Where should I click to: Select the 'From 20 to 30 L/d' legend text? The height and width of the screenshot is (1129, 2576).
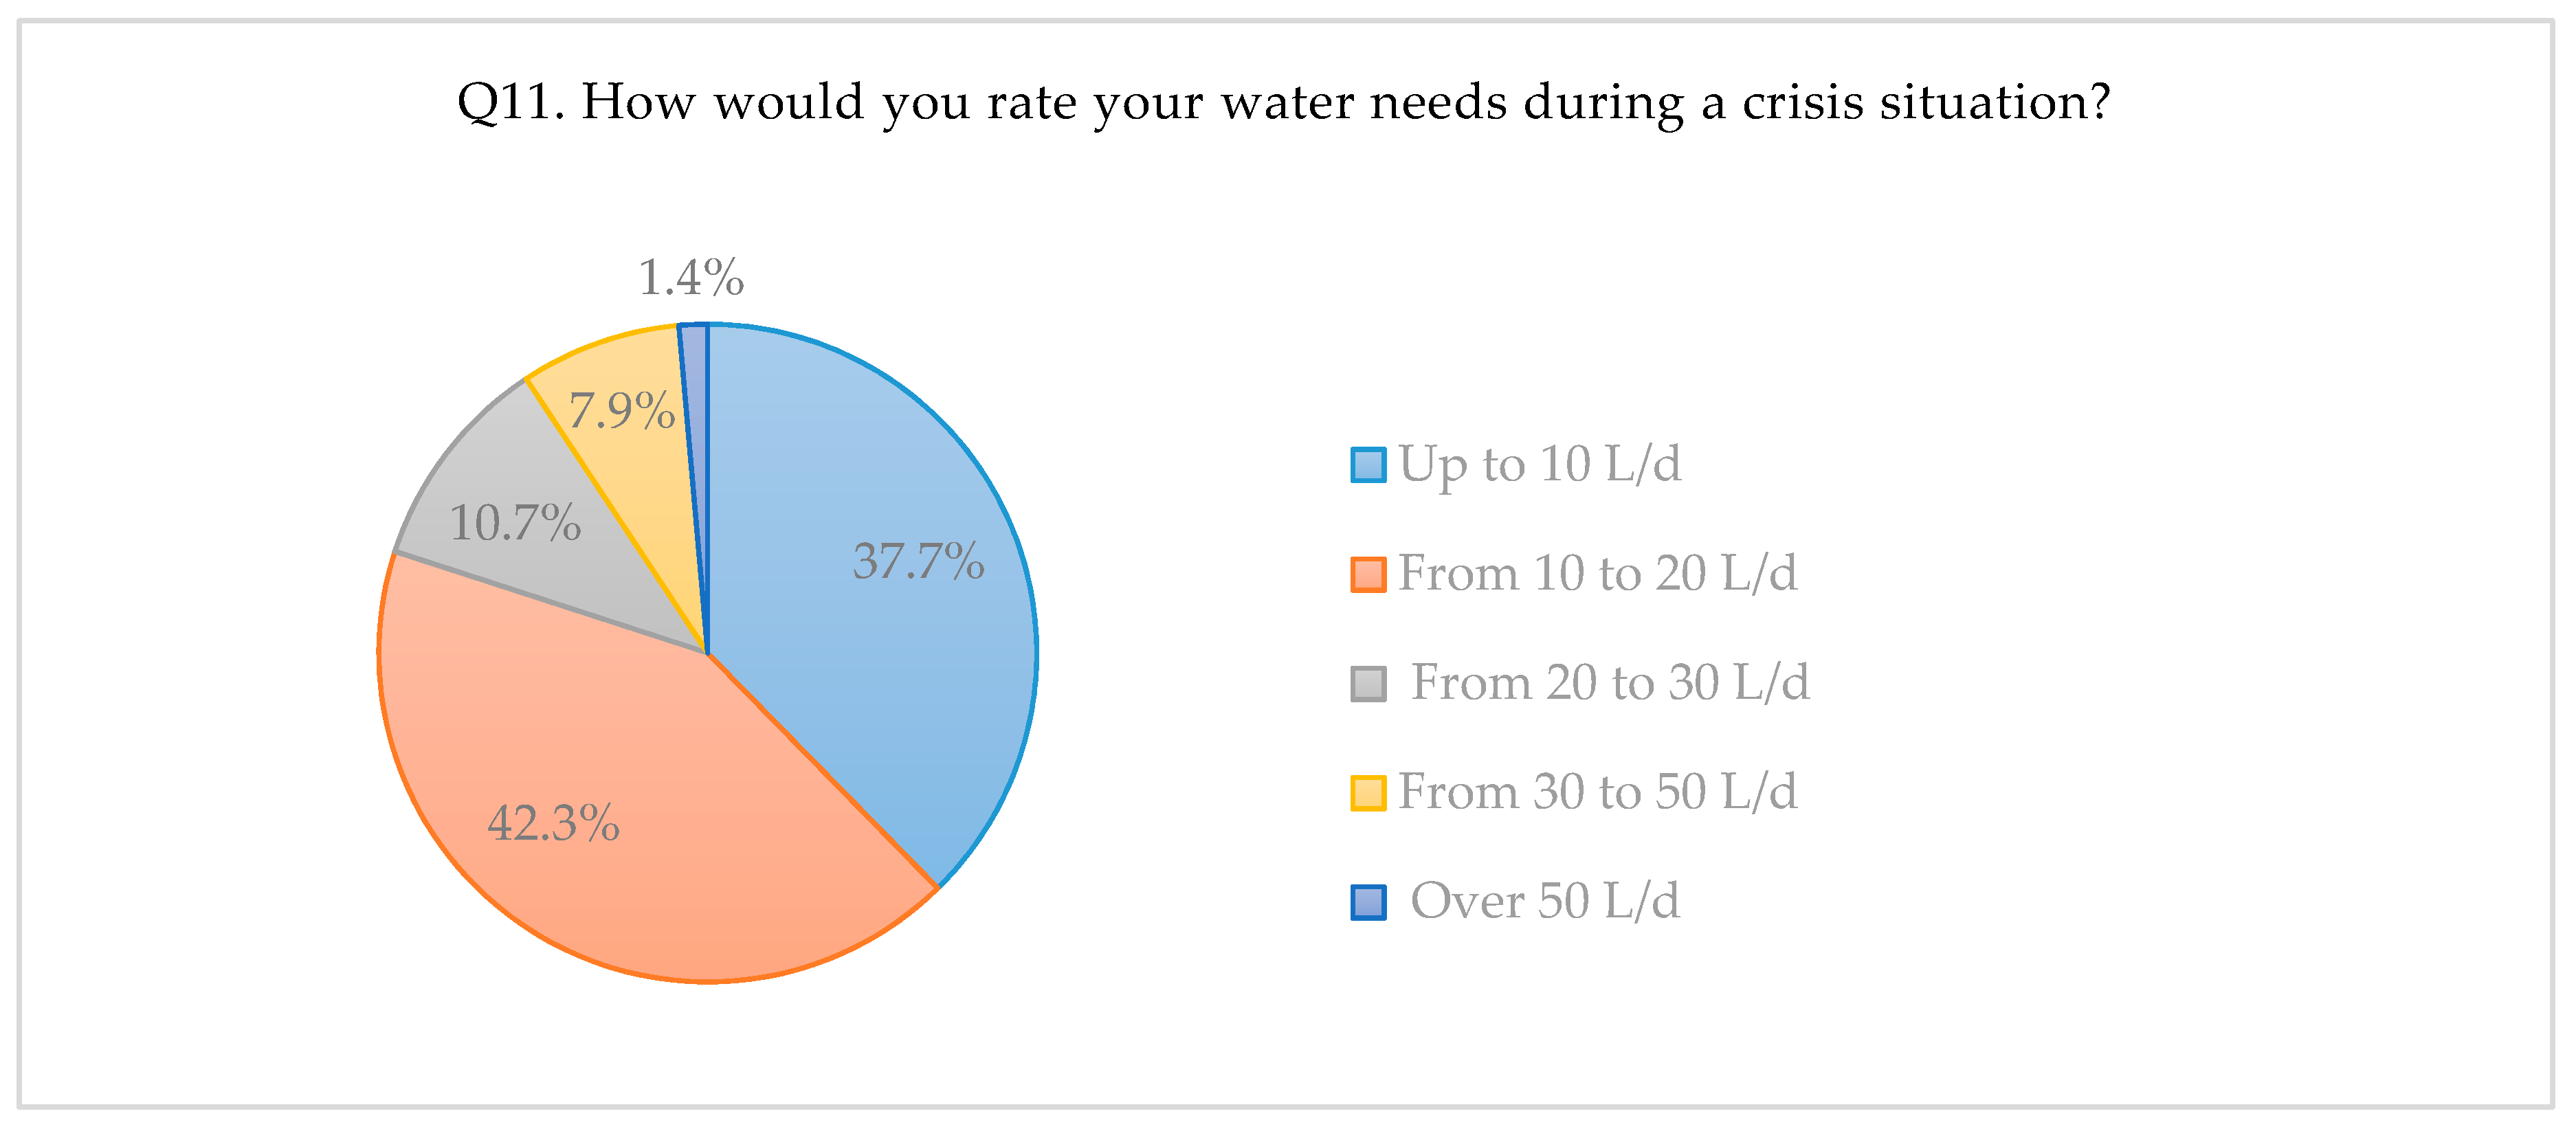(1609, 683)
